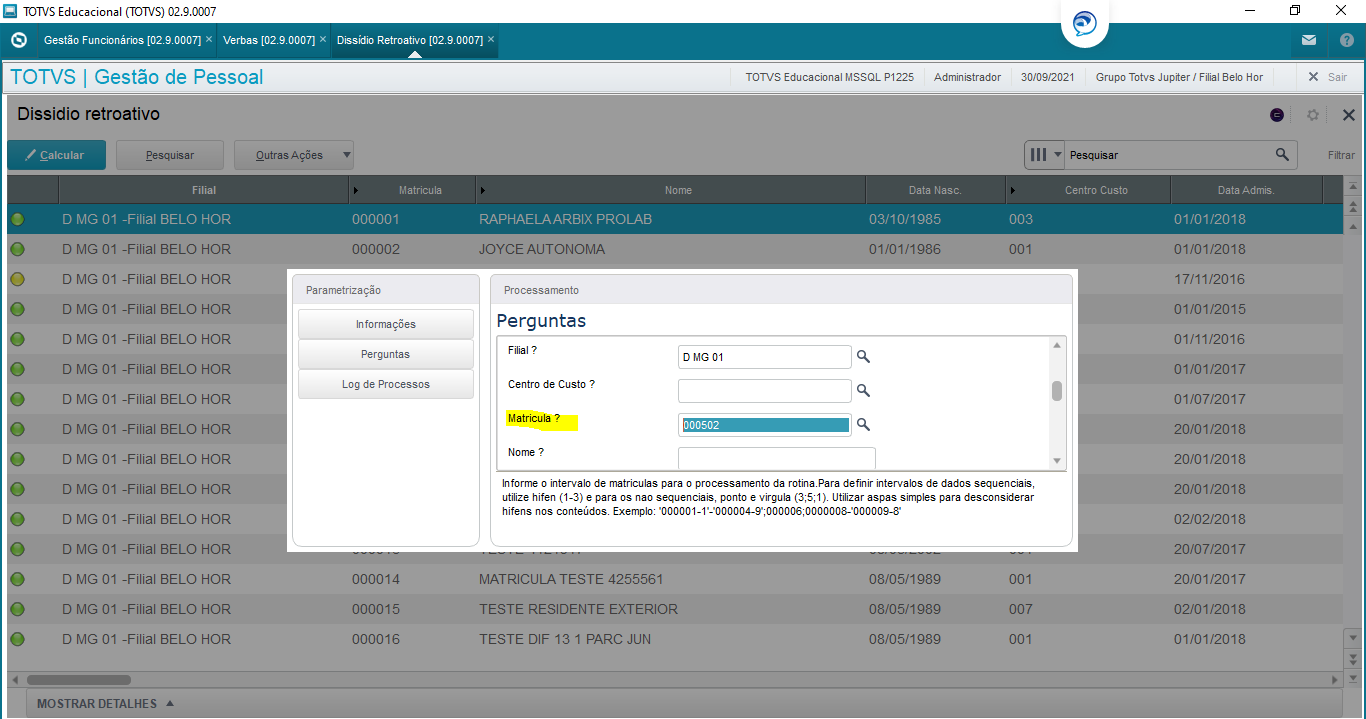Open the Perguntas section
The image size is (1366, 719).
coord(386,354)
